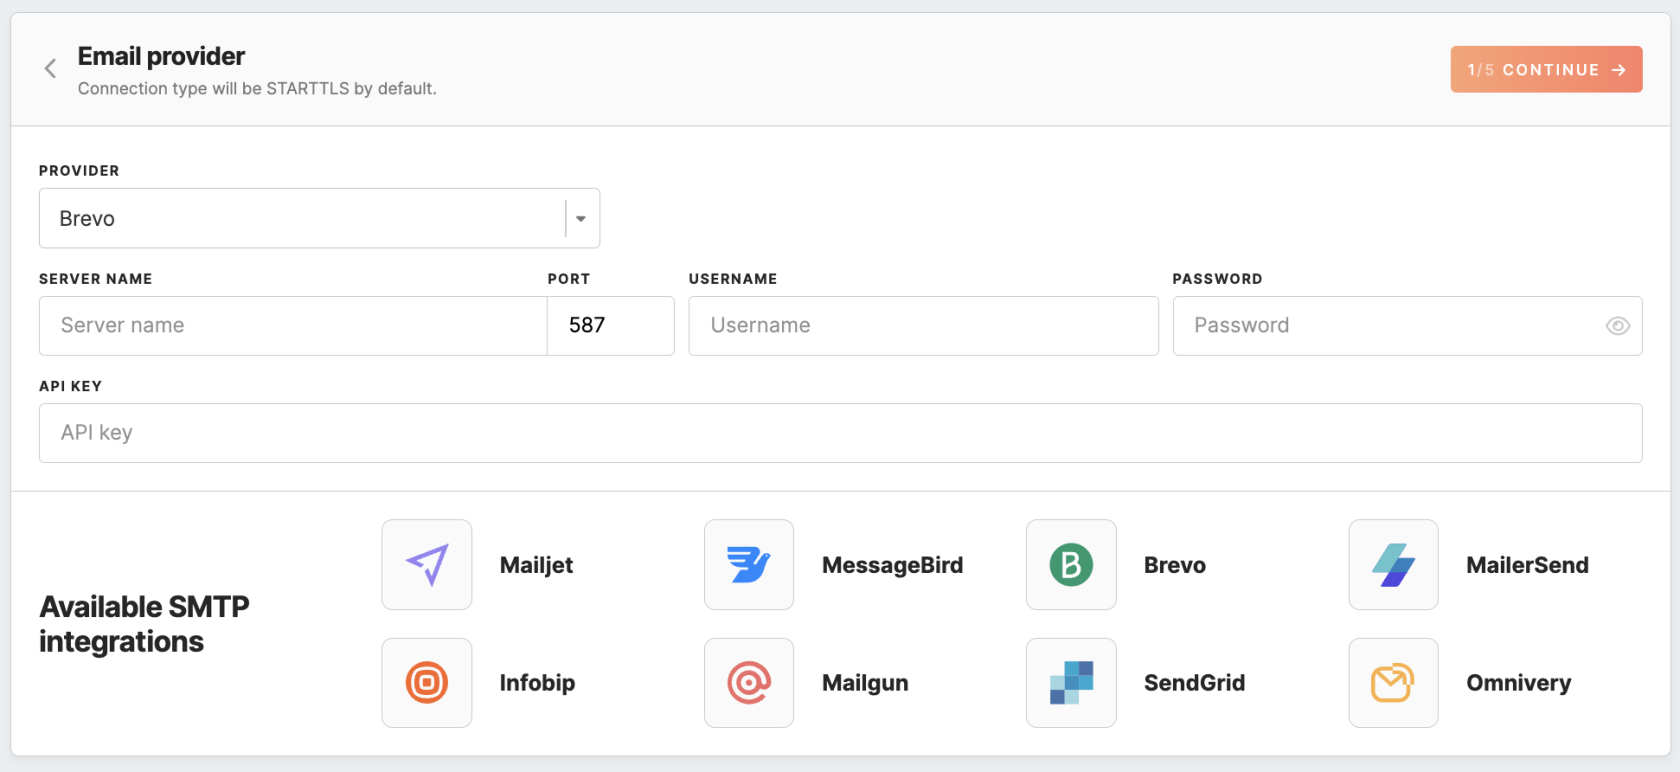Click the MessageBird label
1680x772 pixels.
tap(892, 565)
